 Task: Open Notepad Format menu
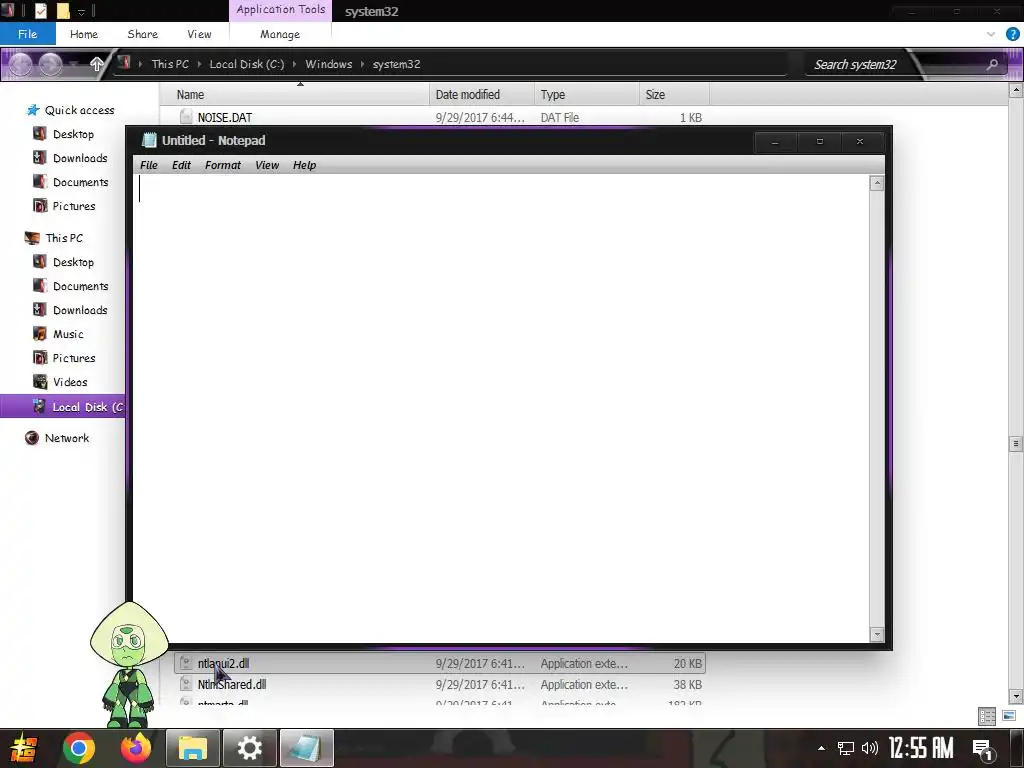click(x=223, y=165)
